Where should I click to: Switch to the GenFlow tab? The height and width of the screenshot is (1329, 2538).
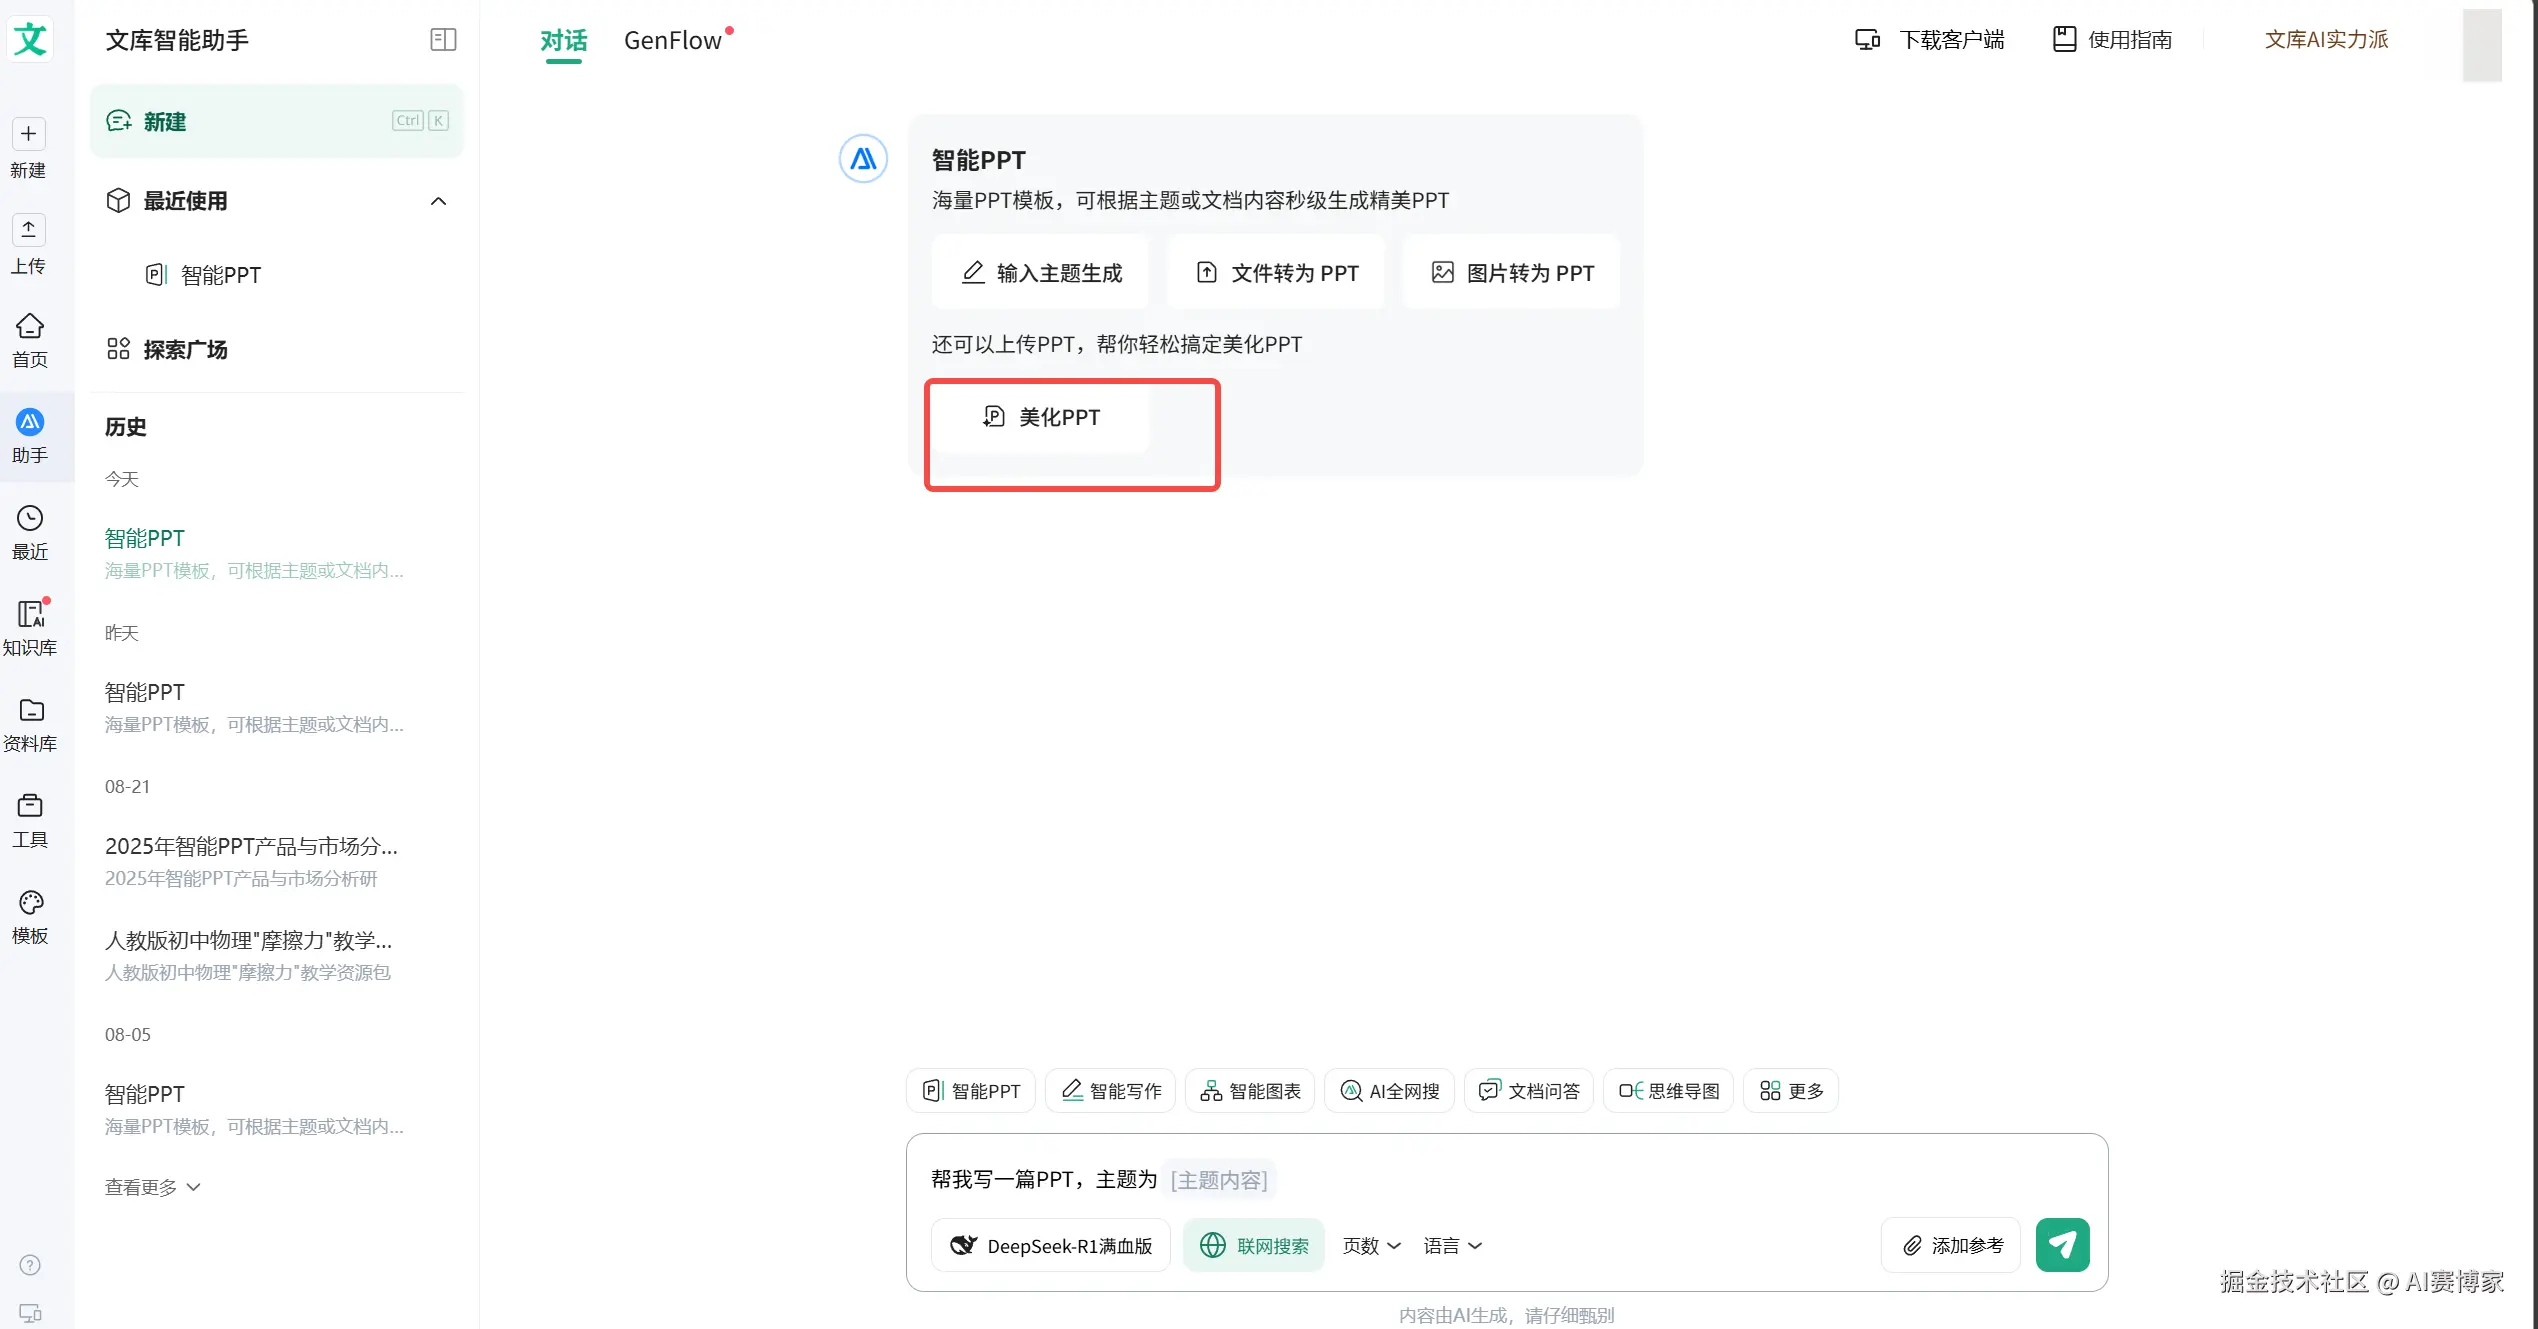pyautogui.click(x=673, y=40)
